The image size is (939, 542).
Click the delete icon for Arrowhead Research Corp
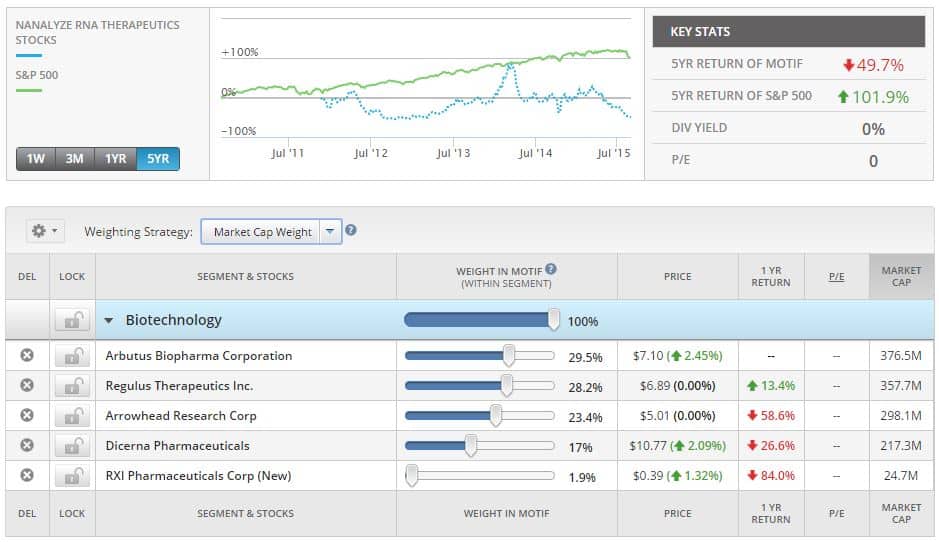click(x=27, y=416)
